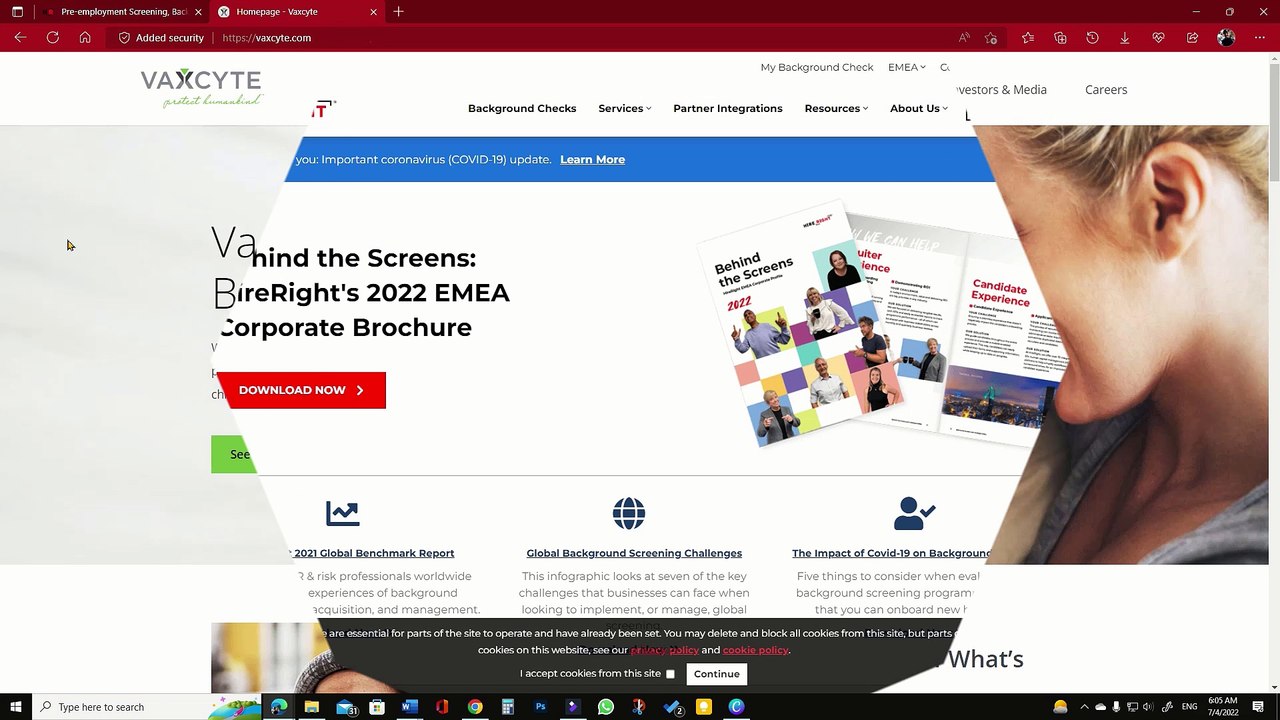Image resolution: width=1280 pixels, height=720 pixels.
Task: Open The Impact of Covid-19 link
Action: tap(892, 553)
